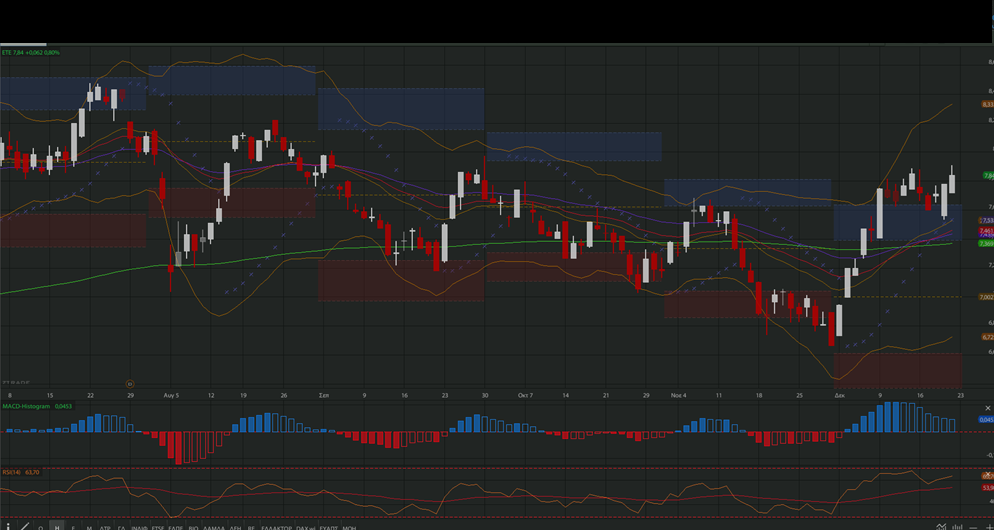
Task: Click the Οκτ 7 date axis label
Action: 526,395
